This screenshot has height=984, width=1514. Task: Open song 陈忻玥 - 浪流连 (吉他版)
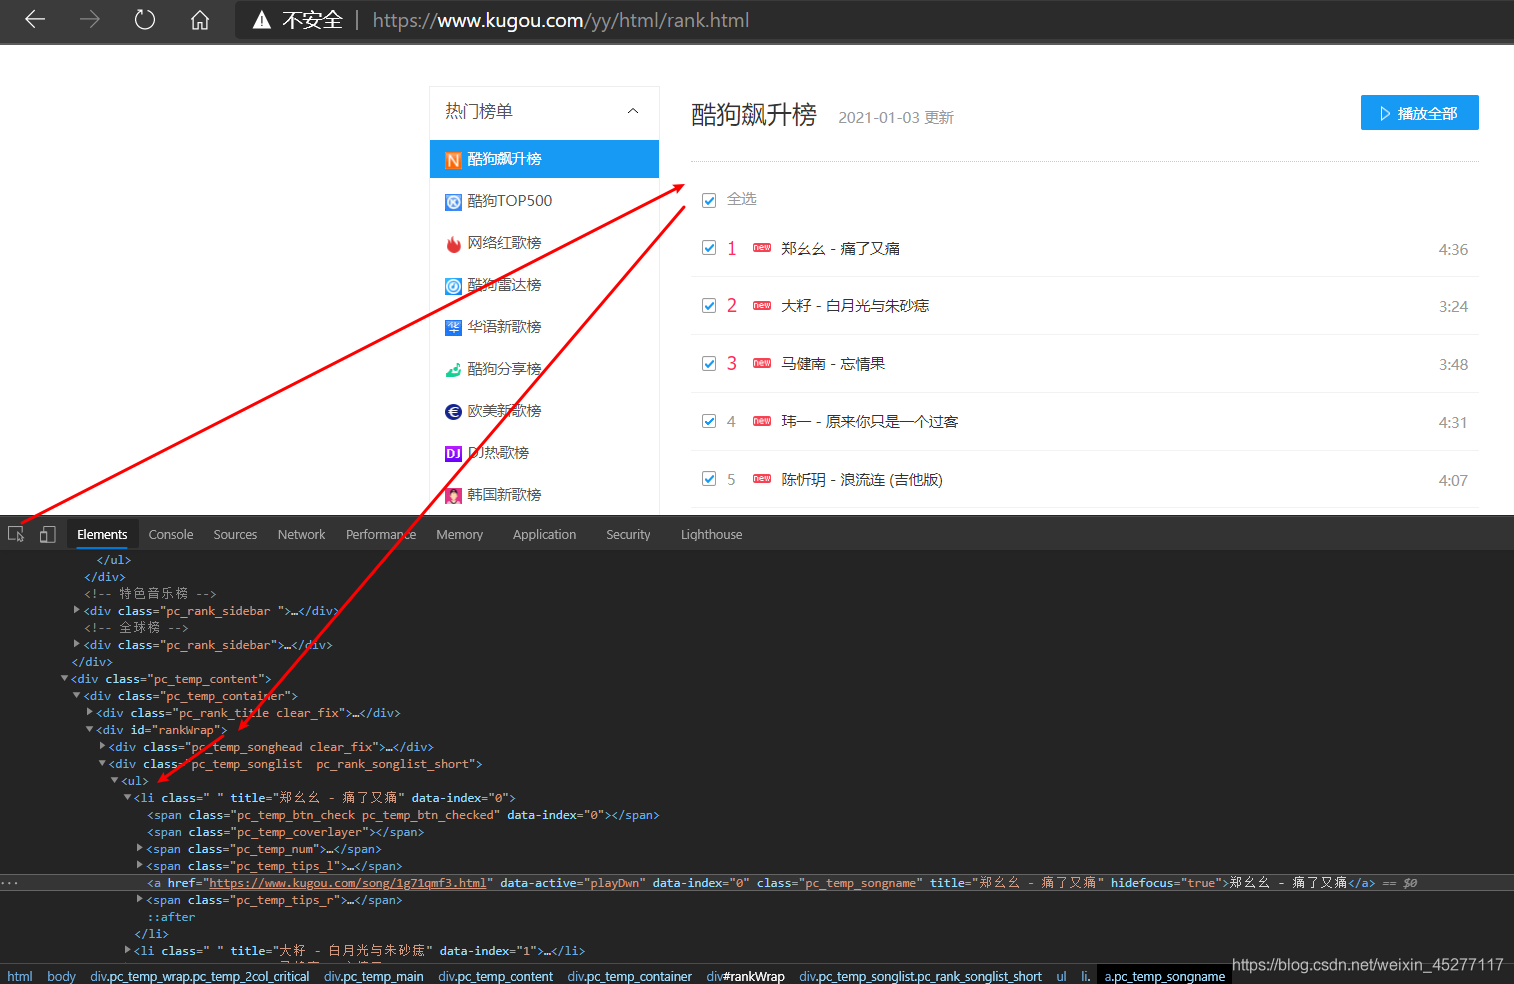point(862,480)
